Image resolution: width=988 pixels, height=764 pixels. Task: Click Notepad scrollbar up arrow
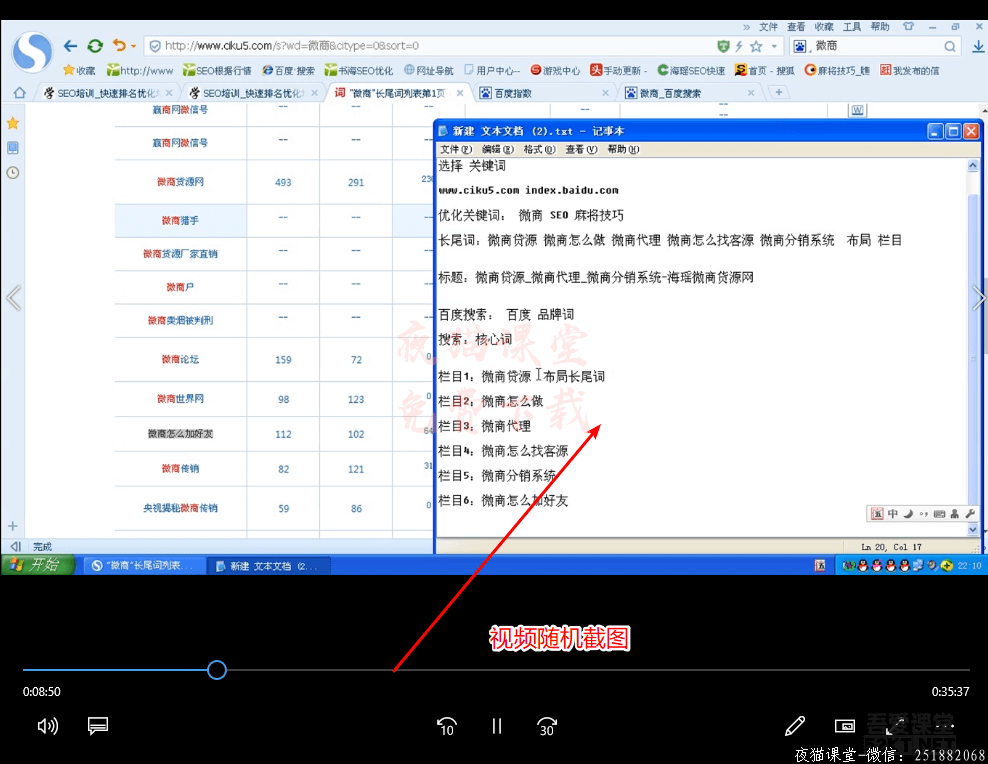click(x=973, y=166)
